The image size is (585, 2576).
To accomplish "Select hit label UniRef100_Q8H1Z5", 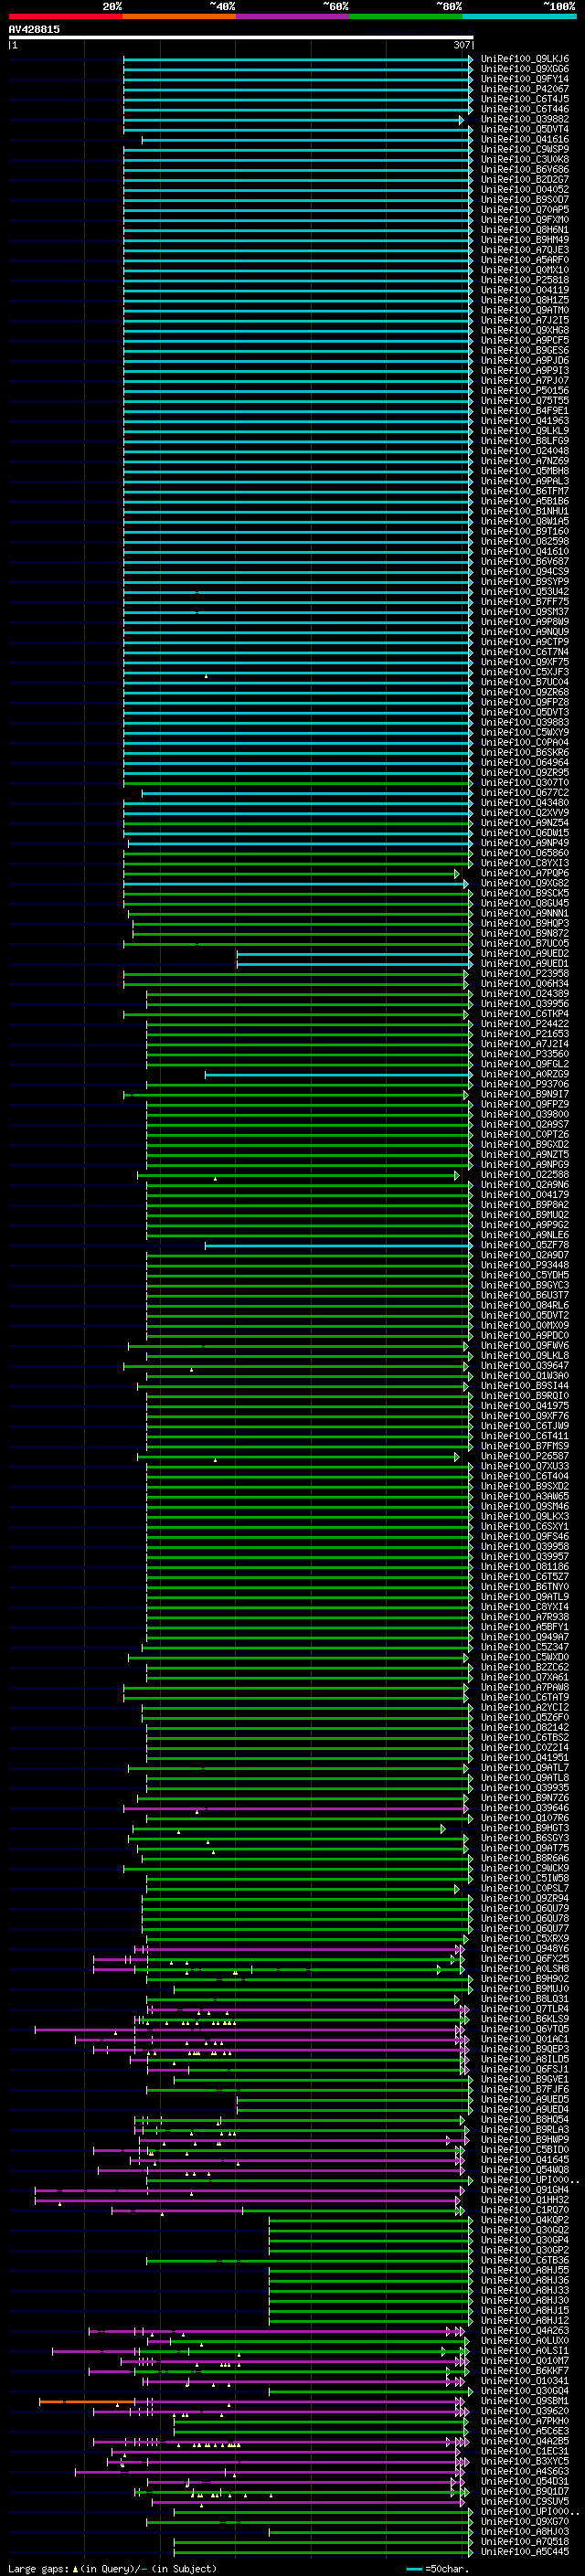I will (524, 300).
